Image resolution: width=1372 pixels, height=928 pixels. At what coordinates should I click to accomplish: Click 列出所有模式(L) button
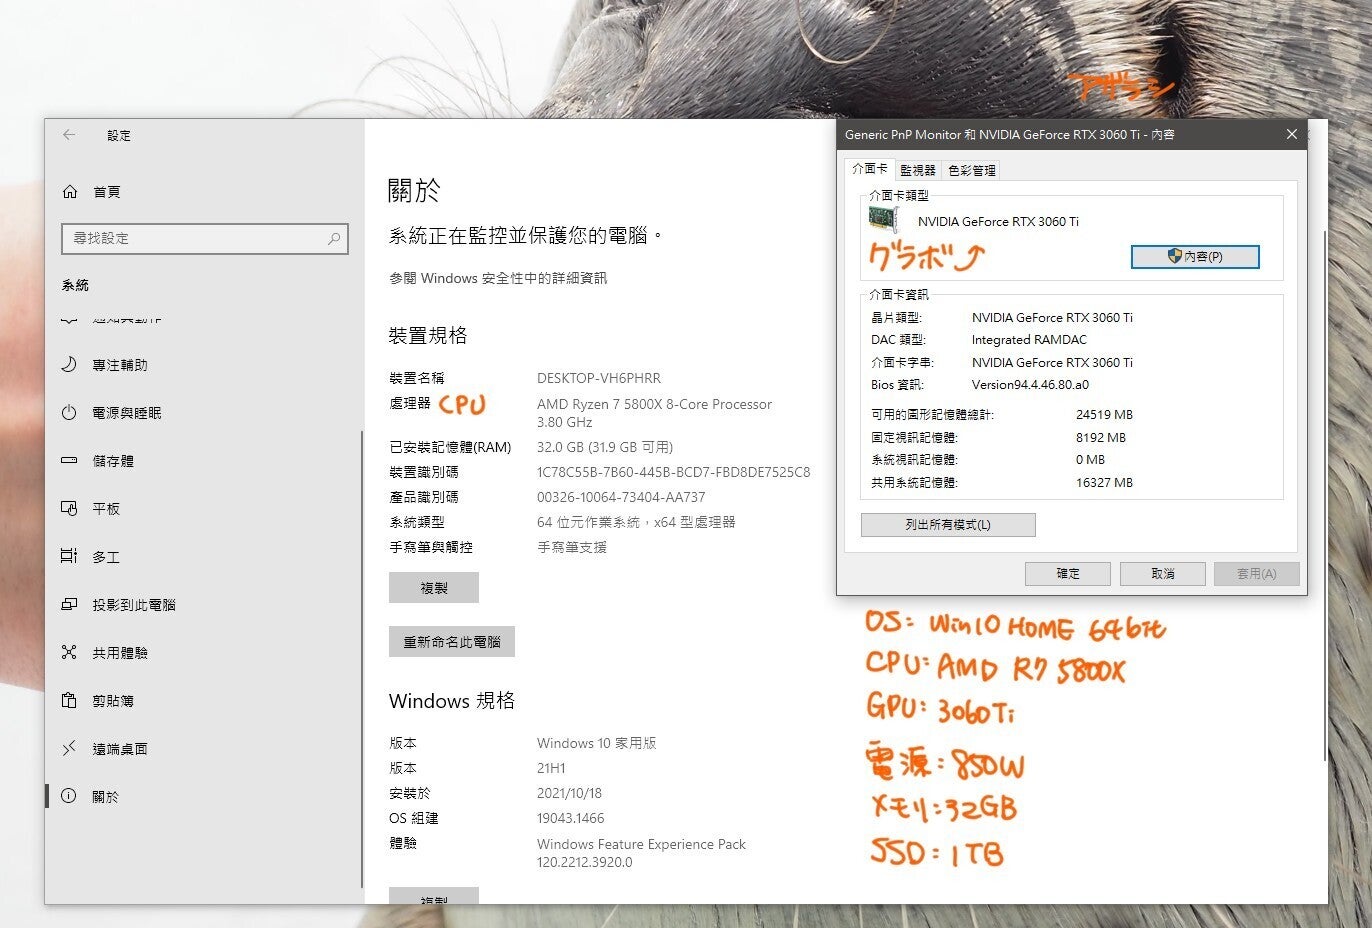click(947, 525)
